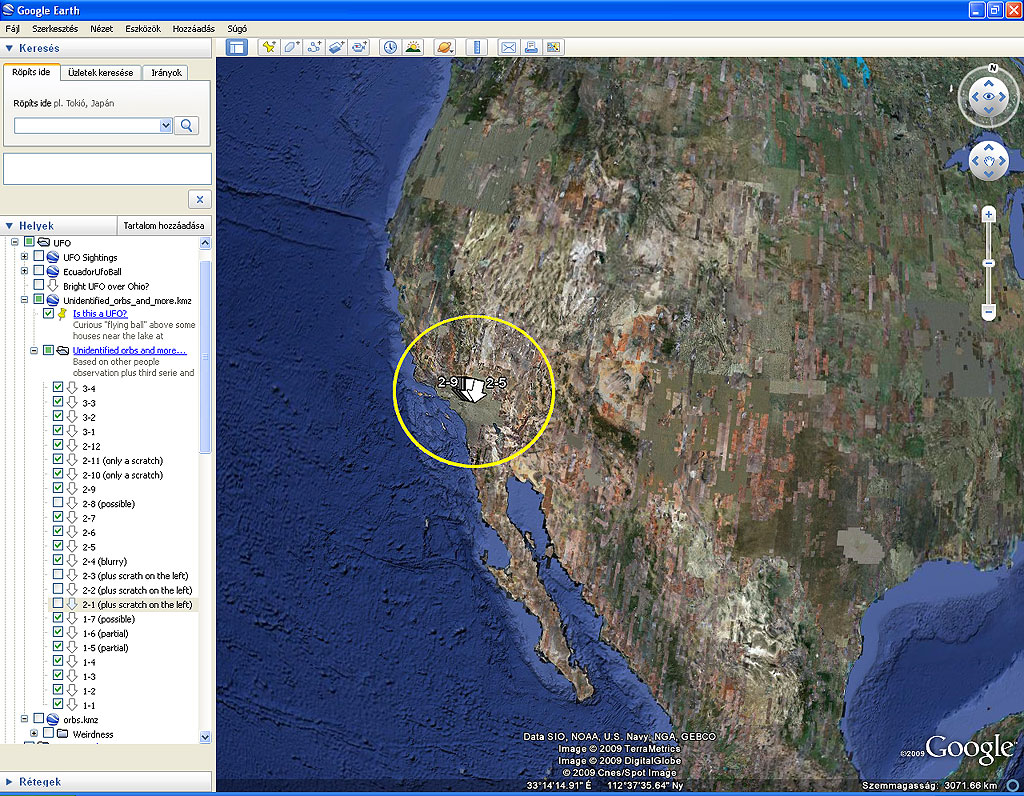Expand the Weirdness folder node
1024x796 pixels.
coord(34,733)
